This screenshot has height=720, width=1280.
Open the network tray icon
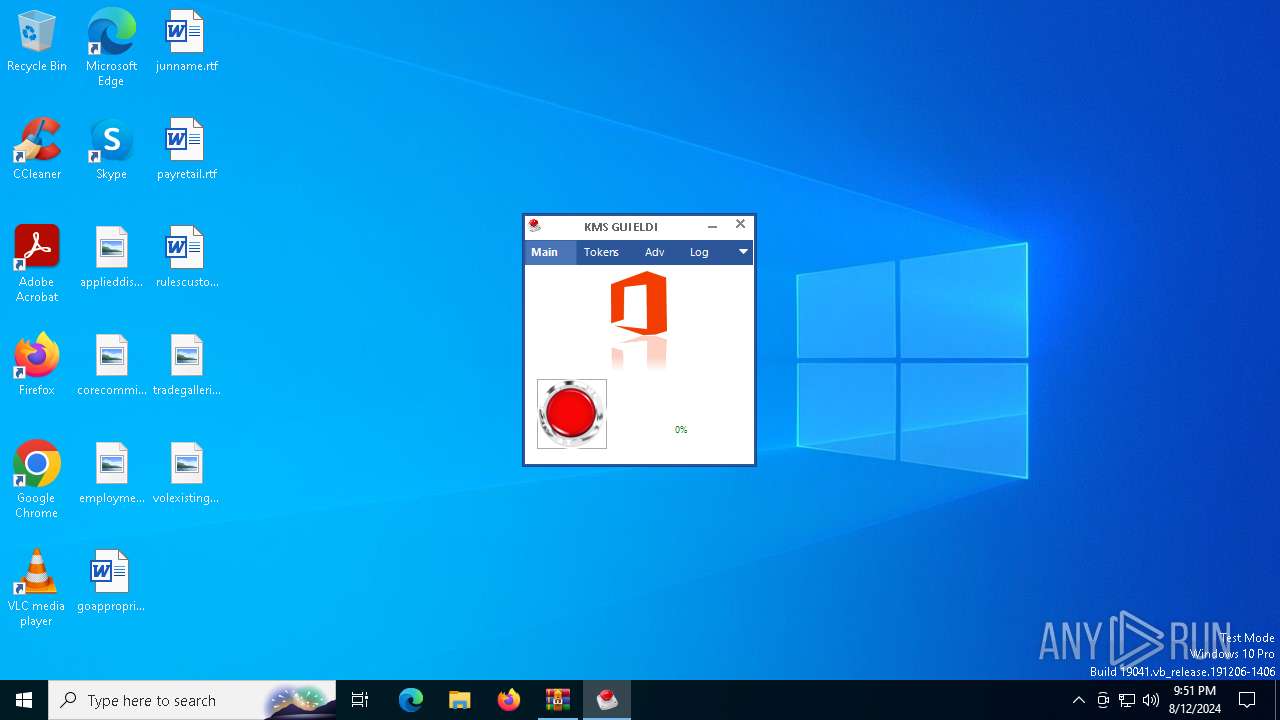tap(1127, 700)
